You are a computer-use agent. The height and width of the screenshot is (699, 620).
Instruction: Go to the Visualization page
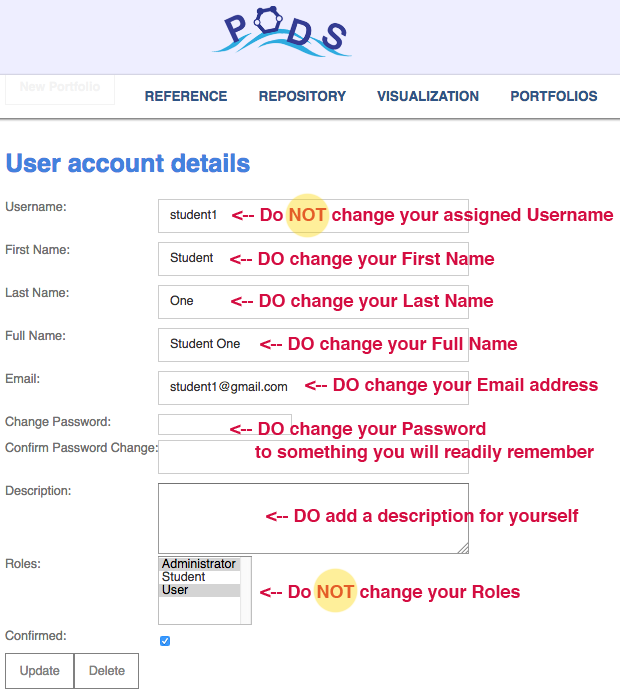pos(428,97)
